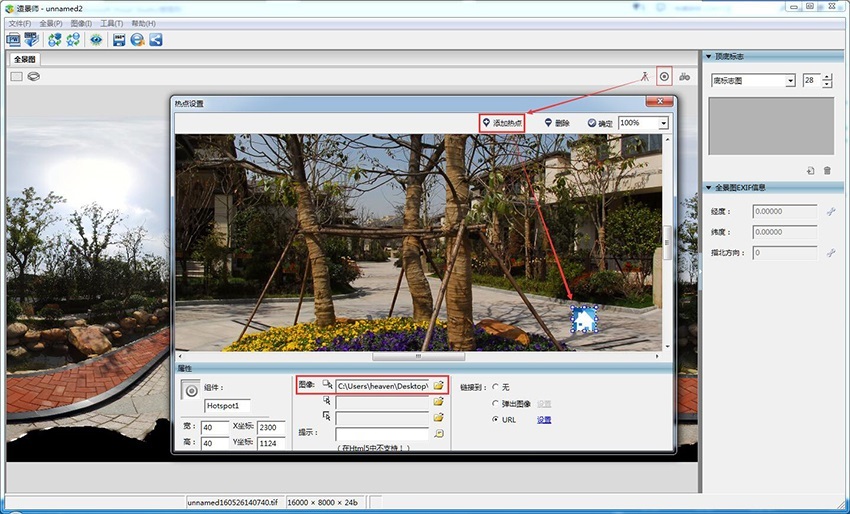The width and height of the screenshot is (850, 514).
Task: Click the tripod icon above the panorama
Action: (645, 76)
